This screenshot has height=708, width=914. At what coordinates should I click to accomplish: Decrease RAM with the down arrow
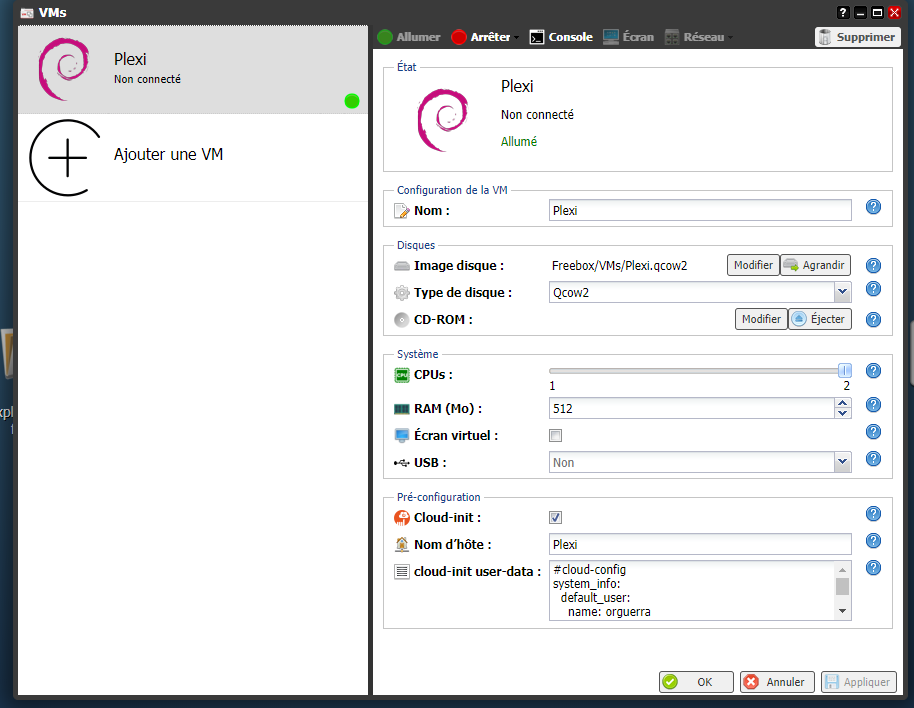(842, 413)
